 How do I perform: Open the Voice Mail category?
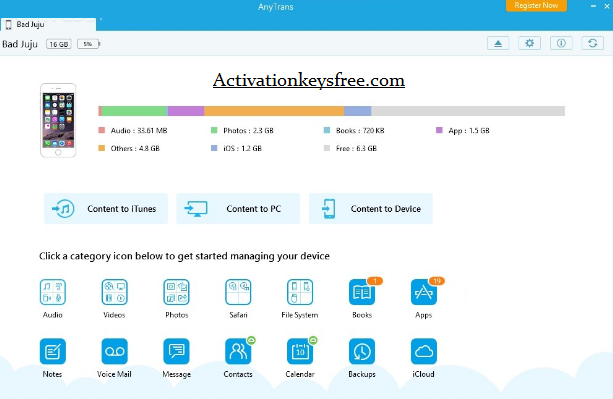tap(114, 351)
